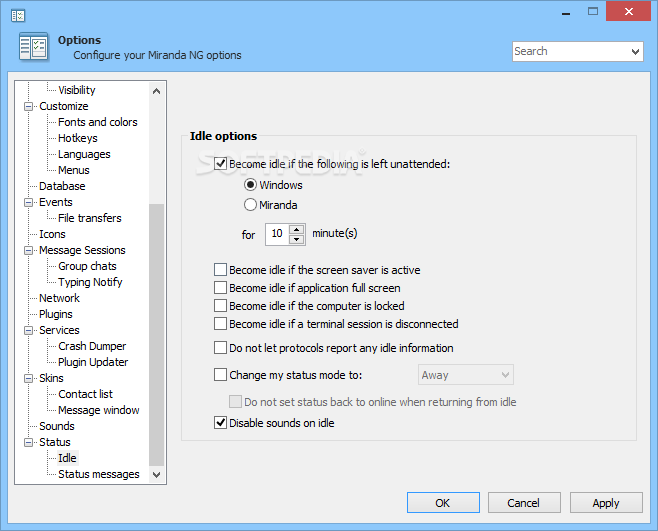Collapse the Events tree node

28,202
